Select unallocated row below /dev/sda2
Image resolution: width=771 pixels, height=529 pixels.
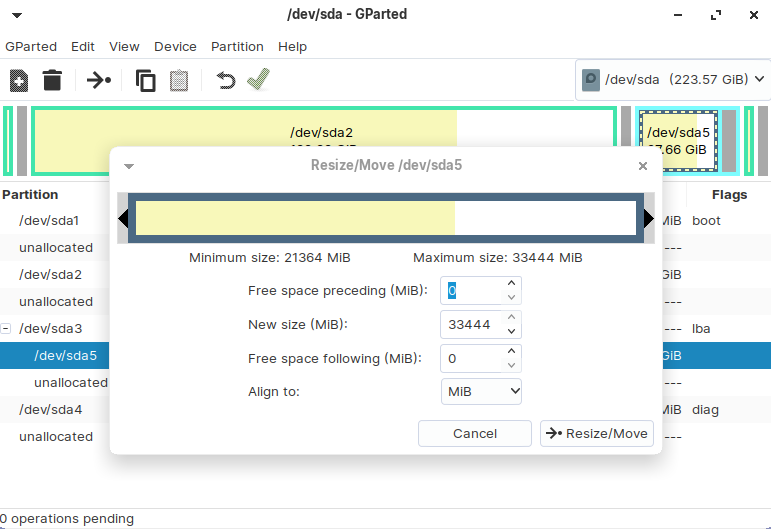(x=54, y=301)
